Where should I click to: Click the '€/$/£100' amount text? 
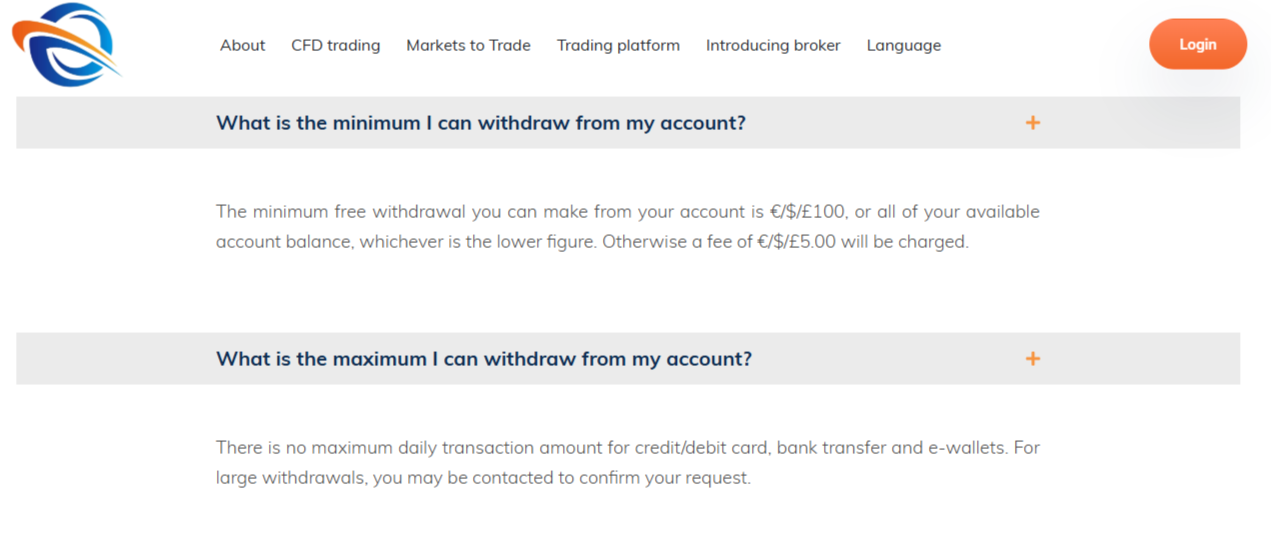[808, 212]
